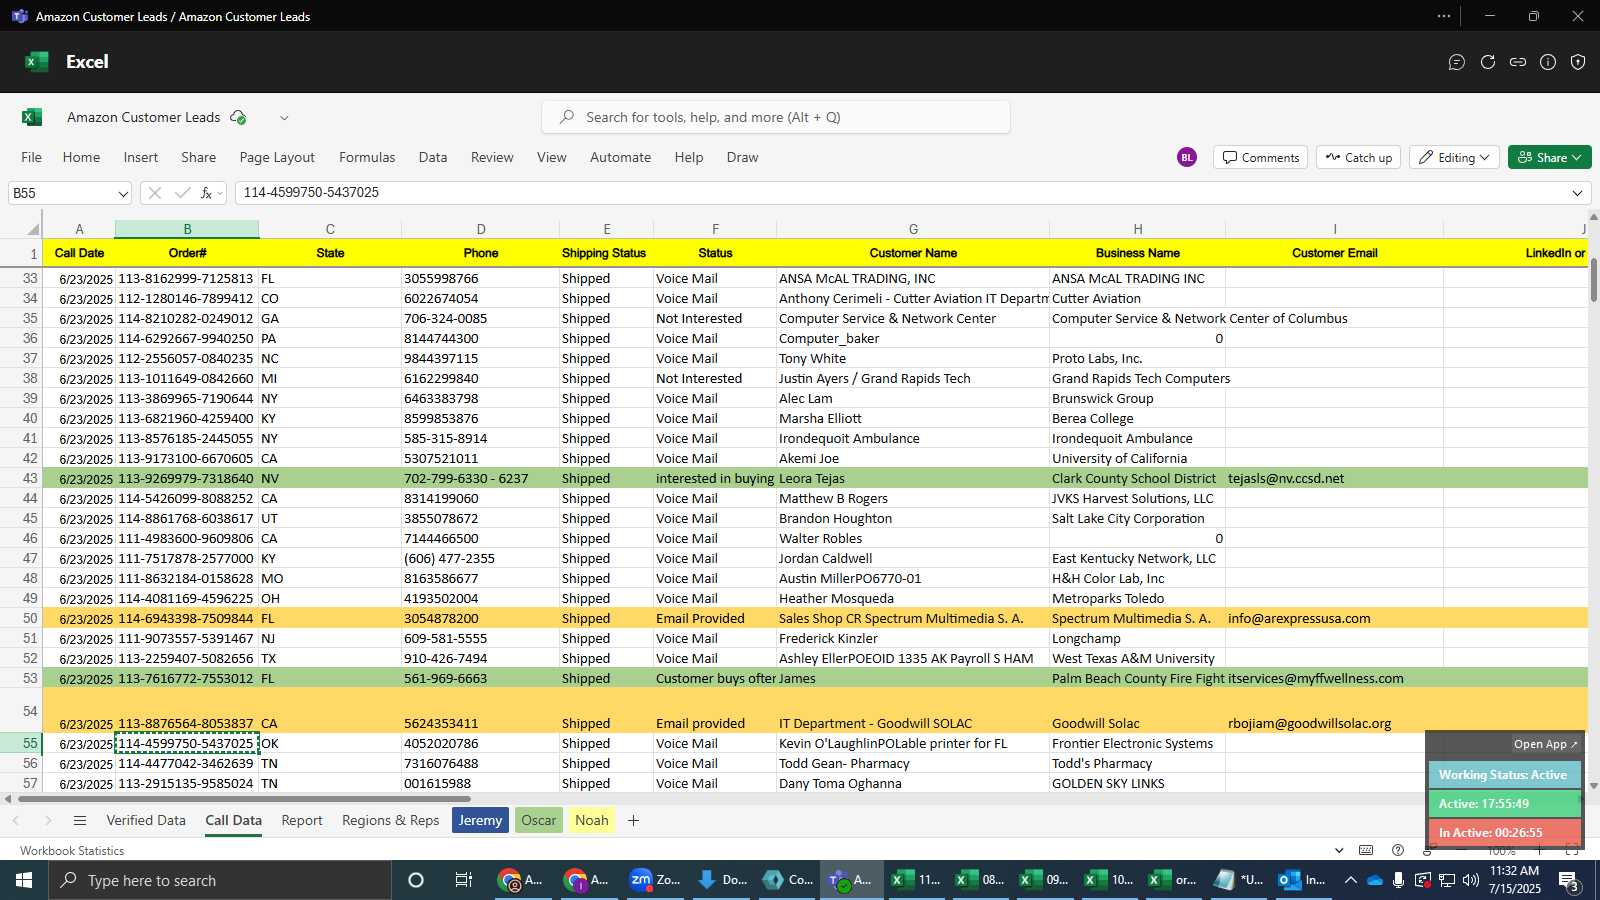Click OneDrive cloud tray icon
This screenshot has width=1600, height=900.
(x=1375, y=881)
